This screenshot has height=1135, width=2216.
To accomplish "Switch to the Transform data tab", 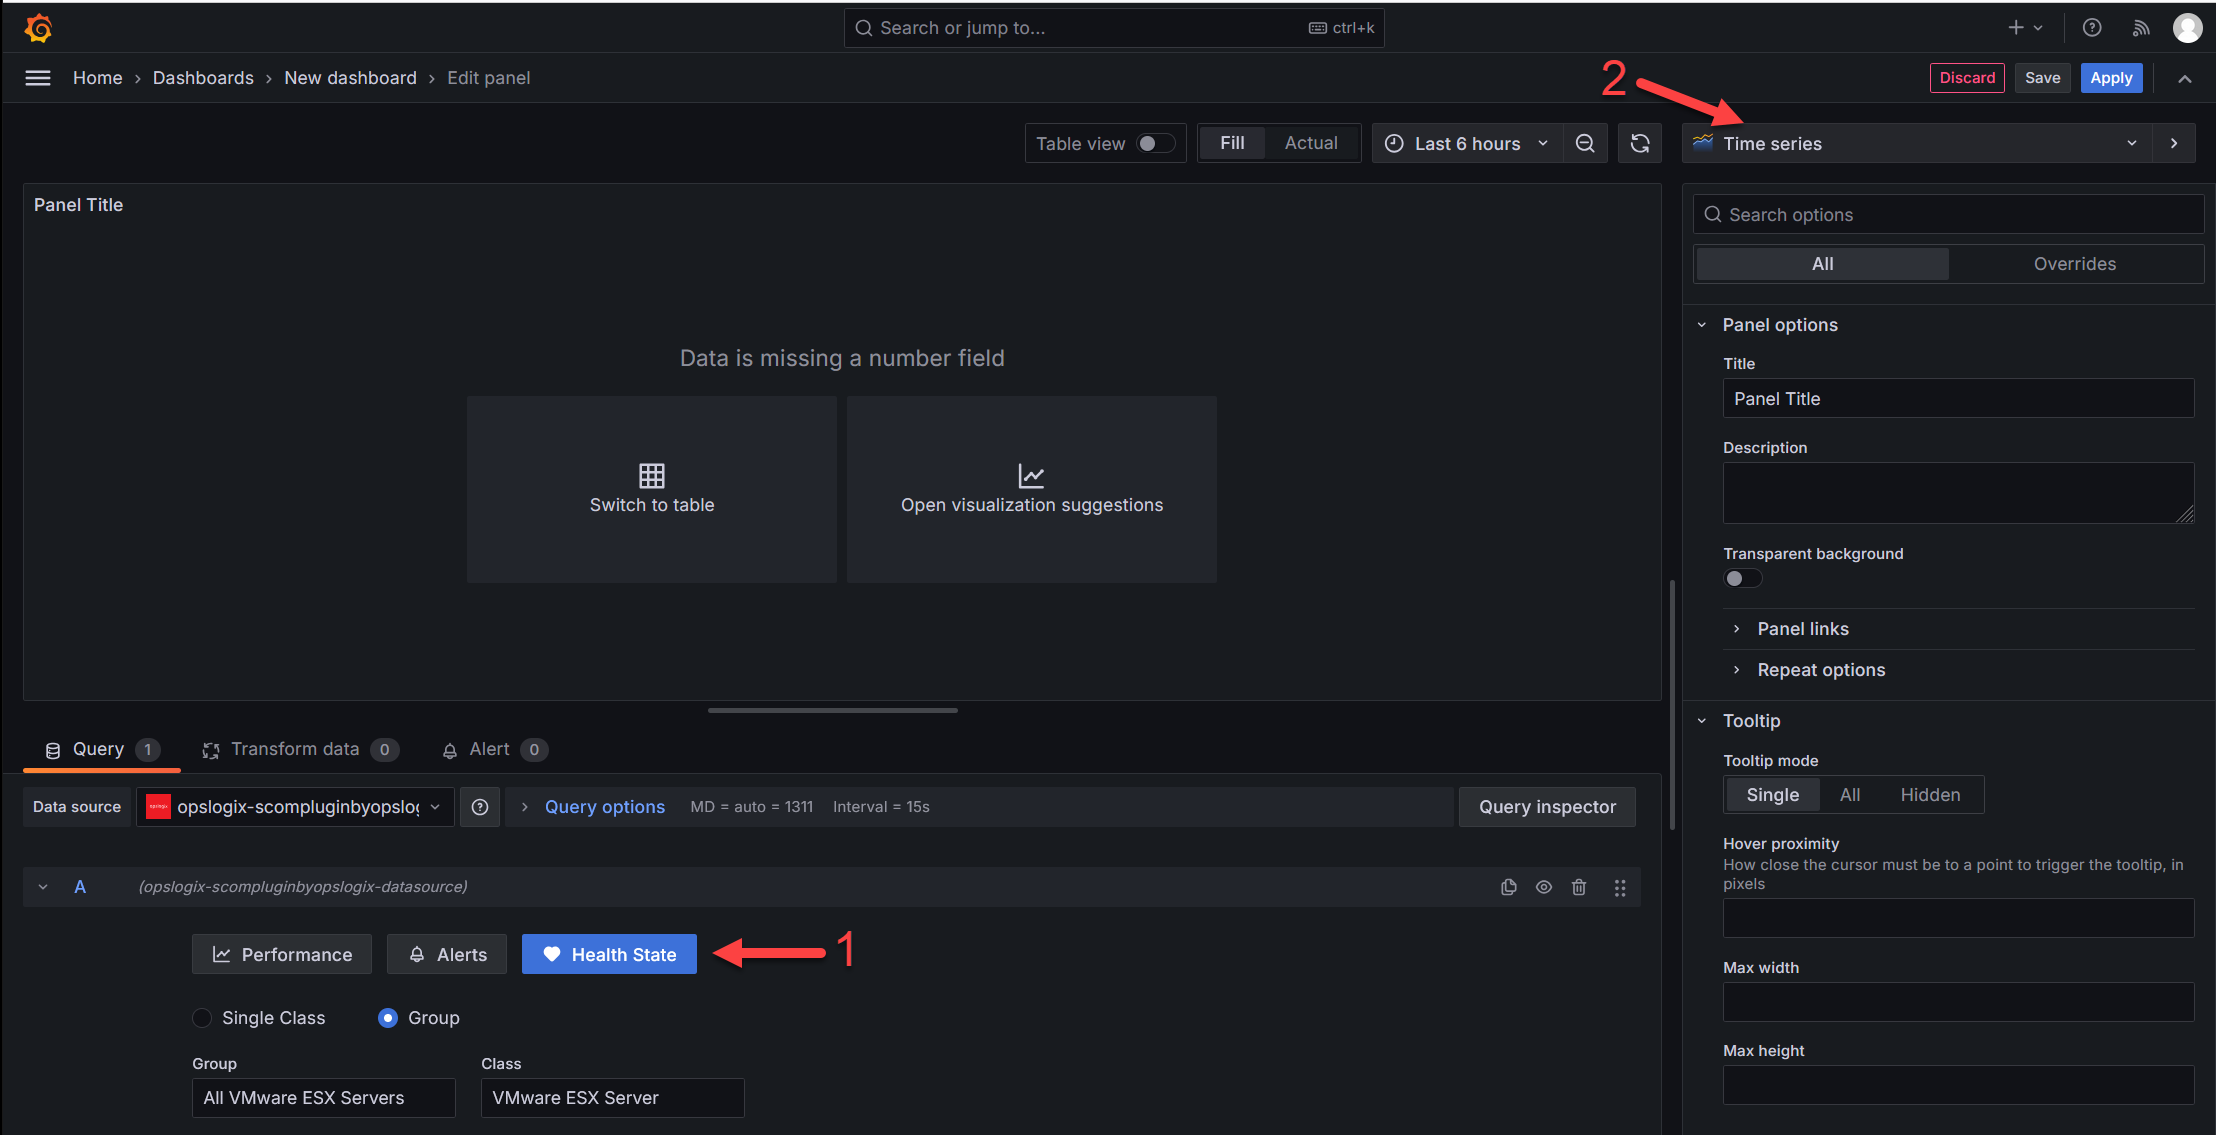I will point(296,749).
